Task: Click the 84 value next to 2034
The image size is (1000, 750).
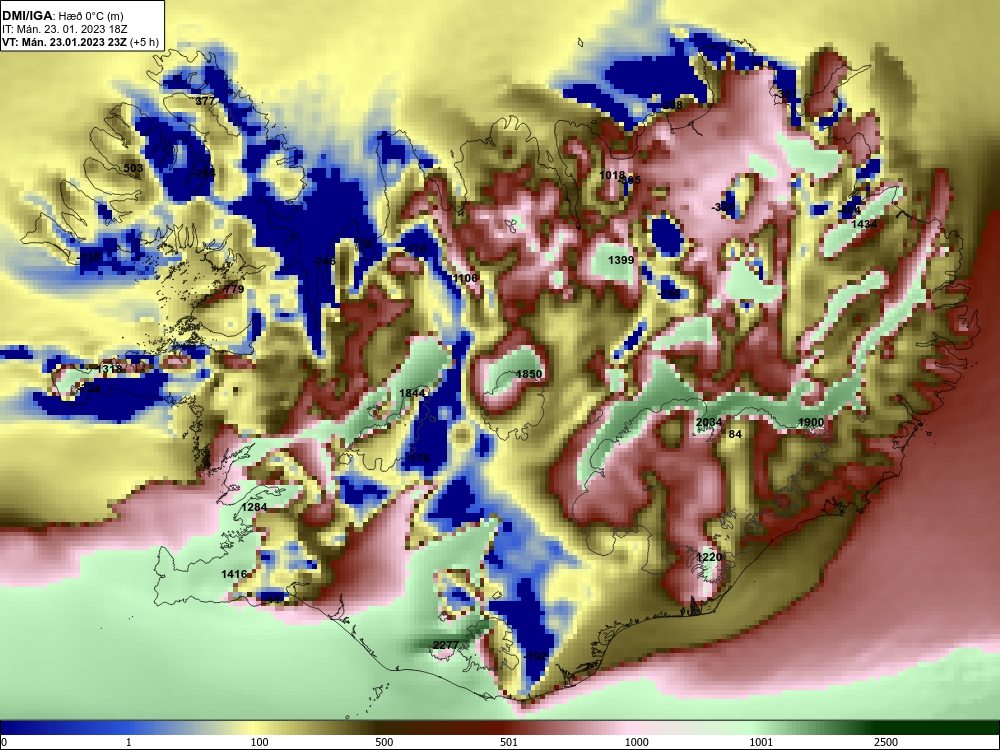Action: point(735,434)
